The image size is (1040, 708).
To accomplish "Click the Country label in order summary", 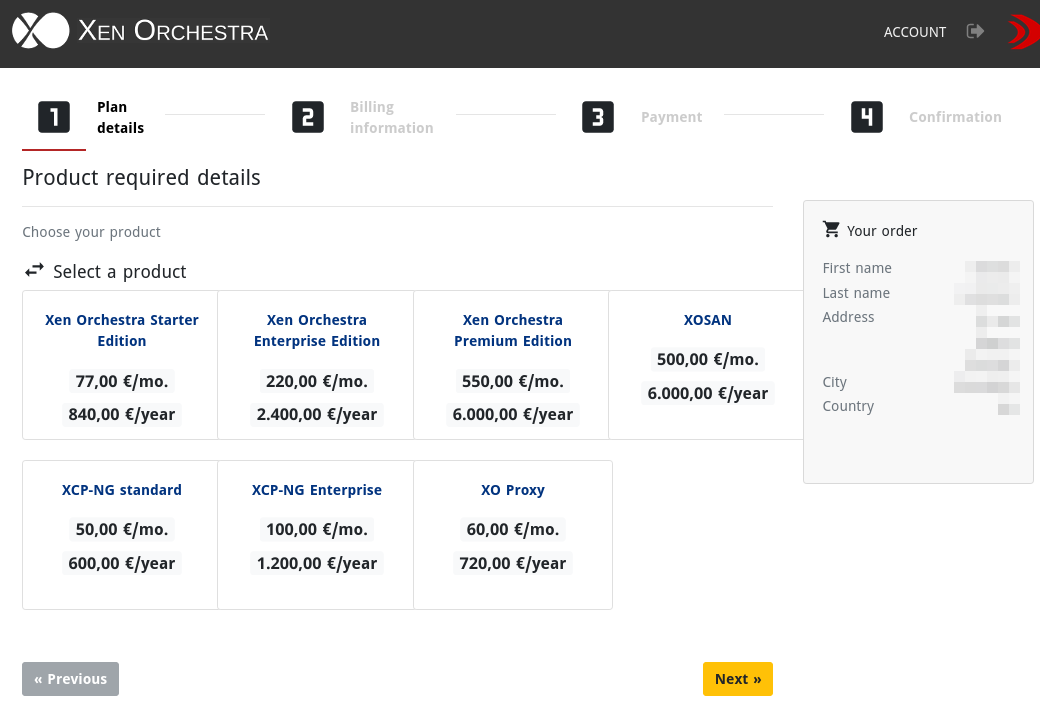I will coord(848,406).
